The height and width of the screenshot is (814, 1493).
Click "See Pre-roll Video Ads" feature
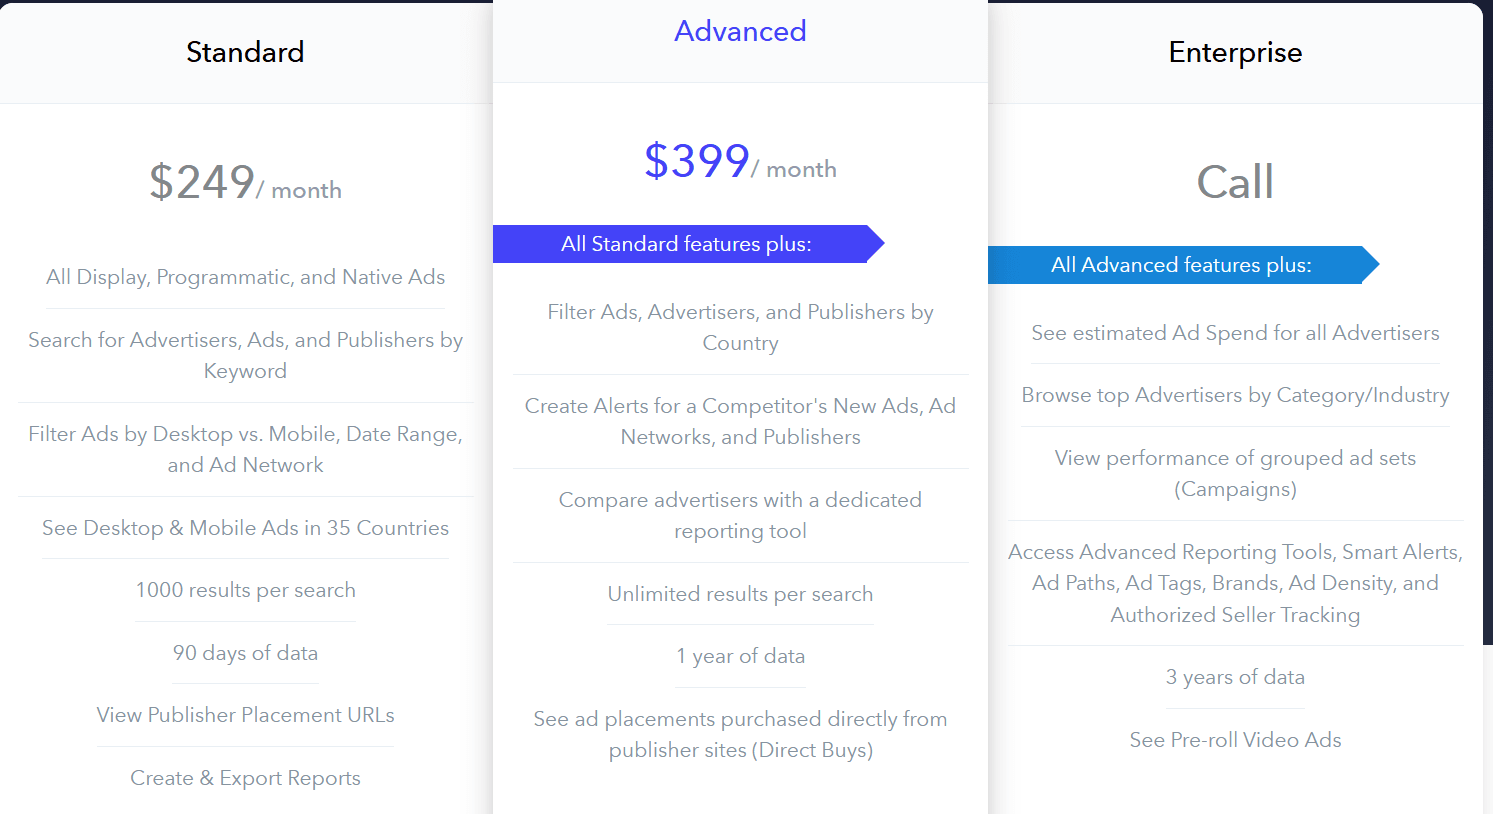[1235, 740]
